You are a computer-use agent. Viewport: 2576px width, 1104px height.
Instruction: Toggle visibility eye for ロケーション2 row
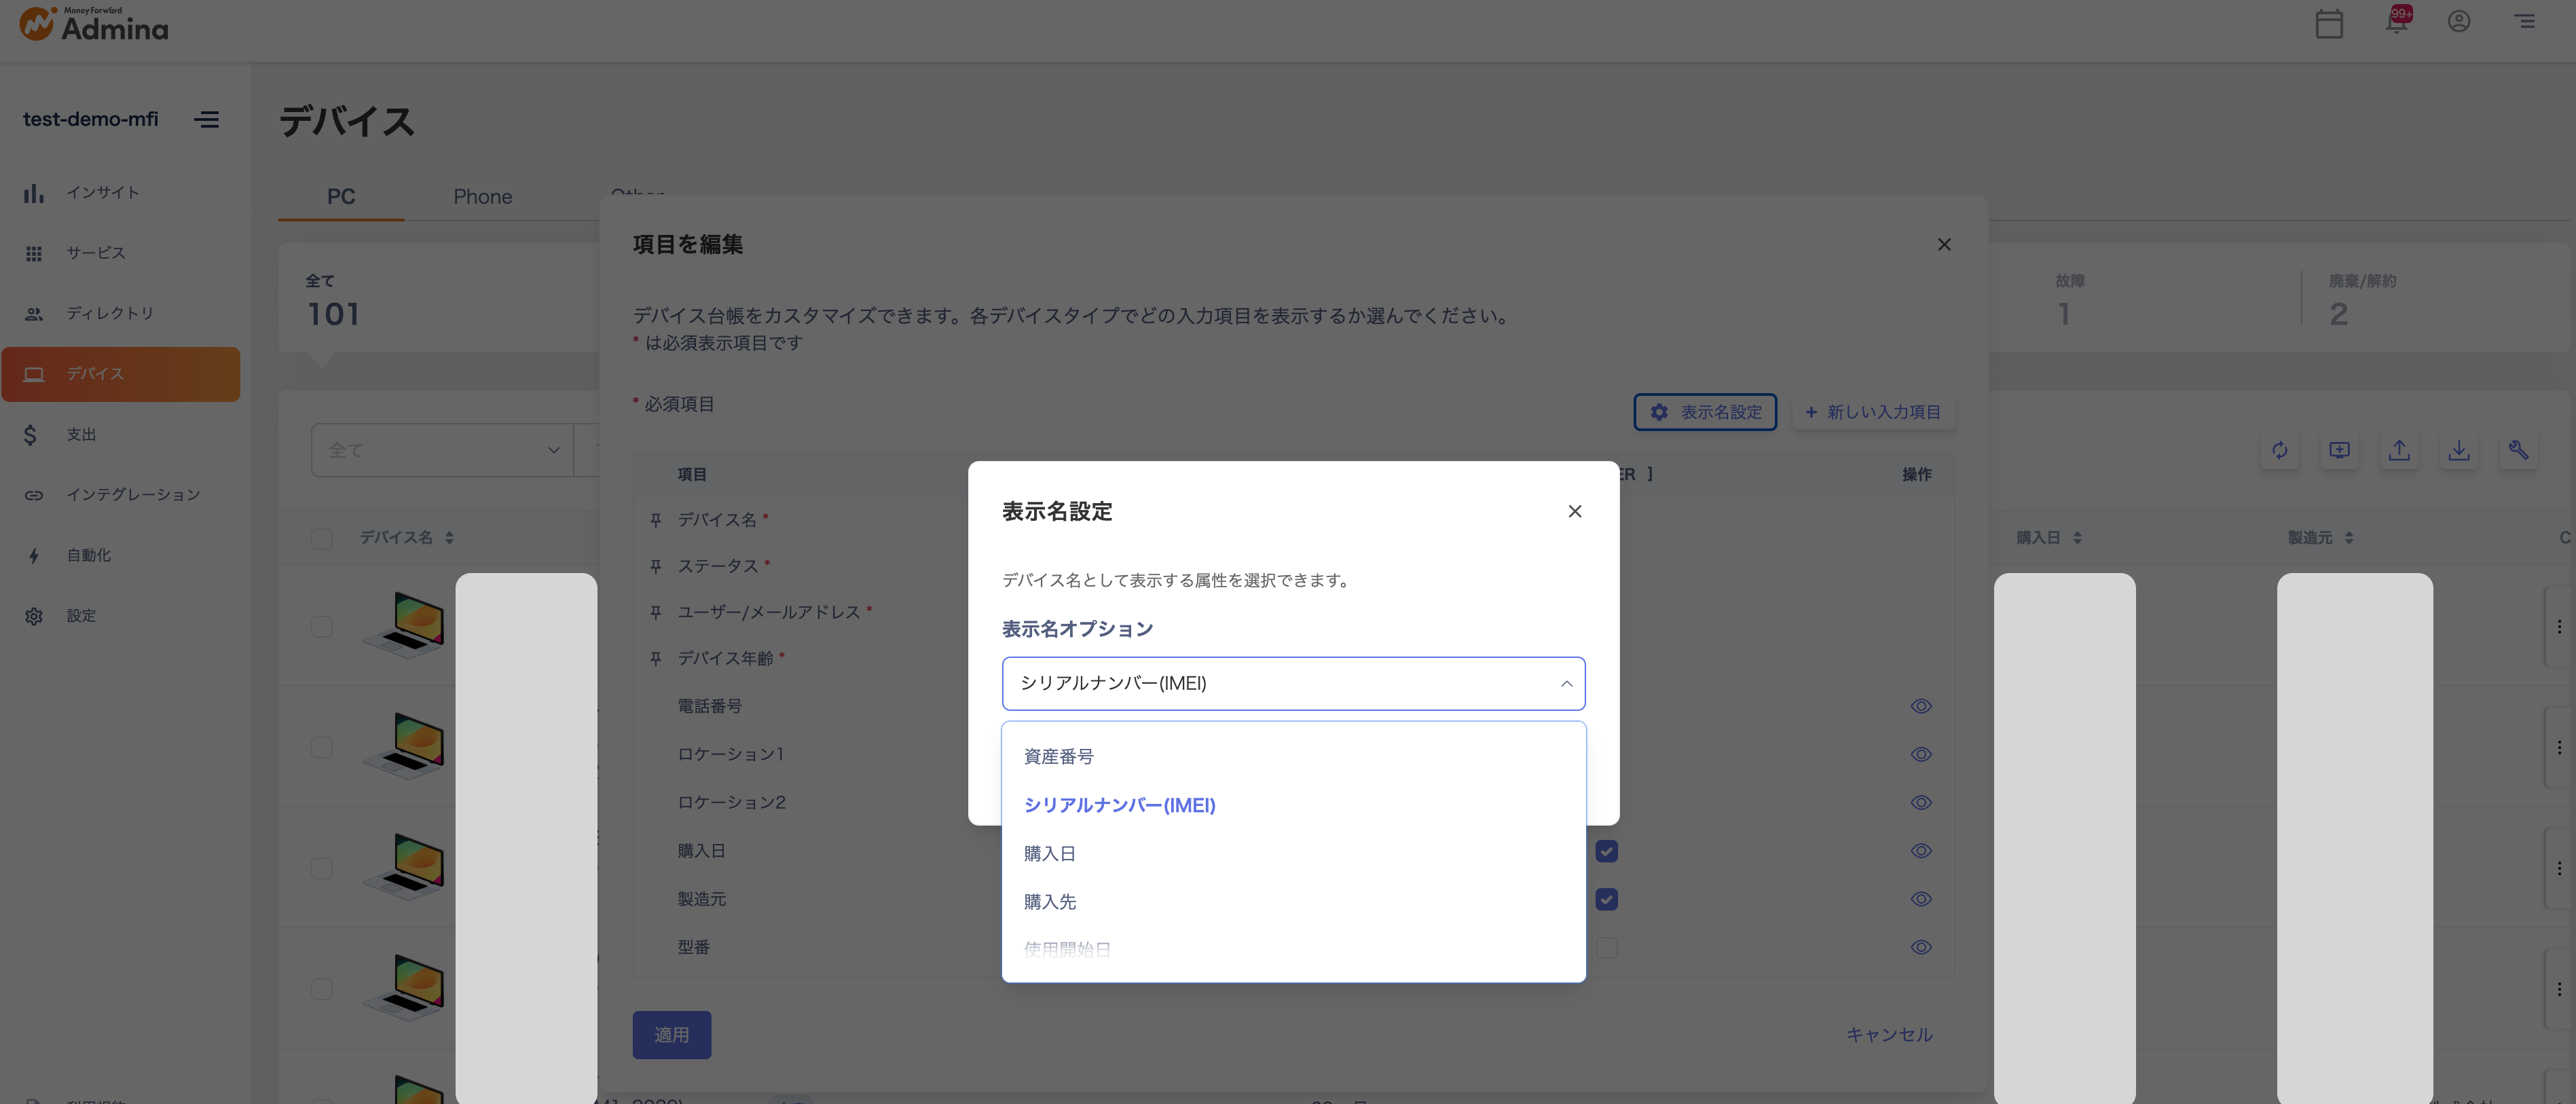[1921, 803]
